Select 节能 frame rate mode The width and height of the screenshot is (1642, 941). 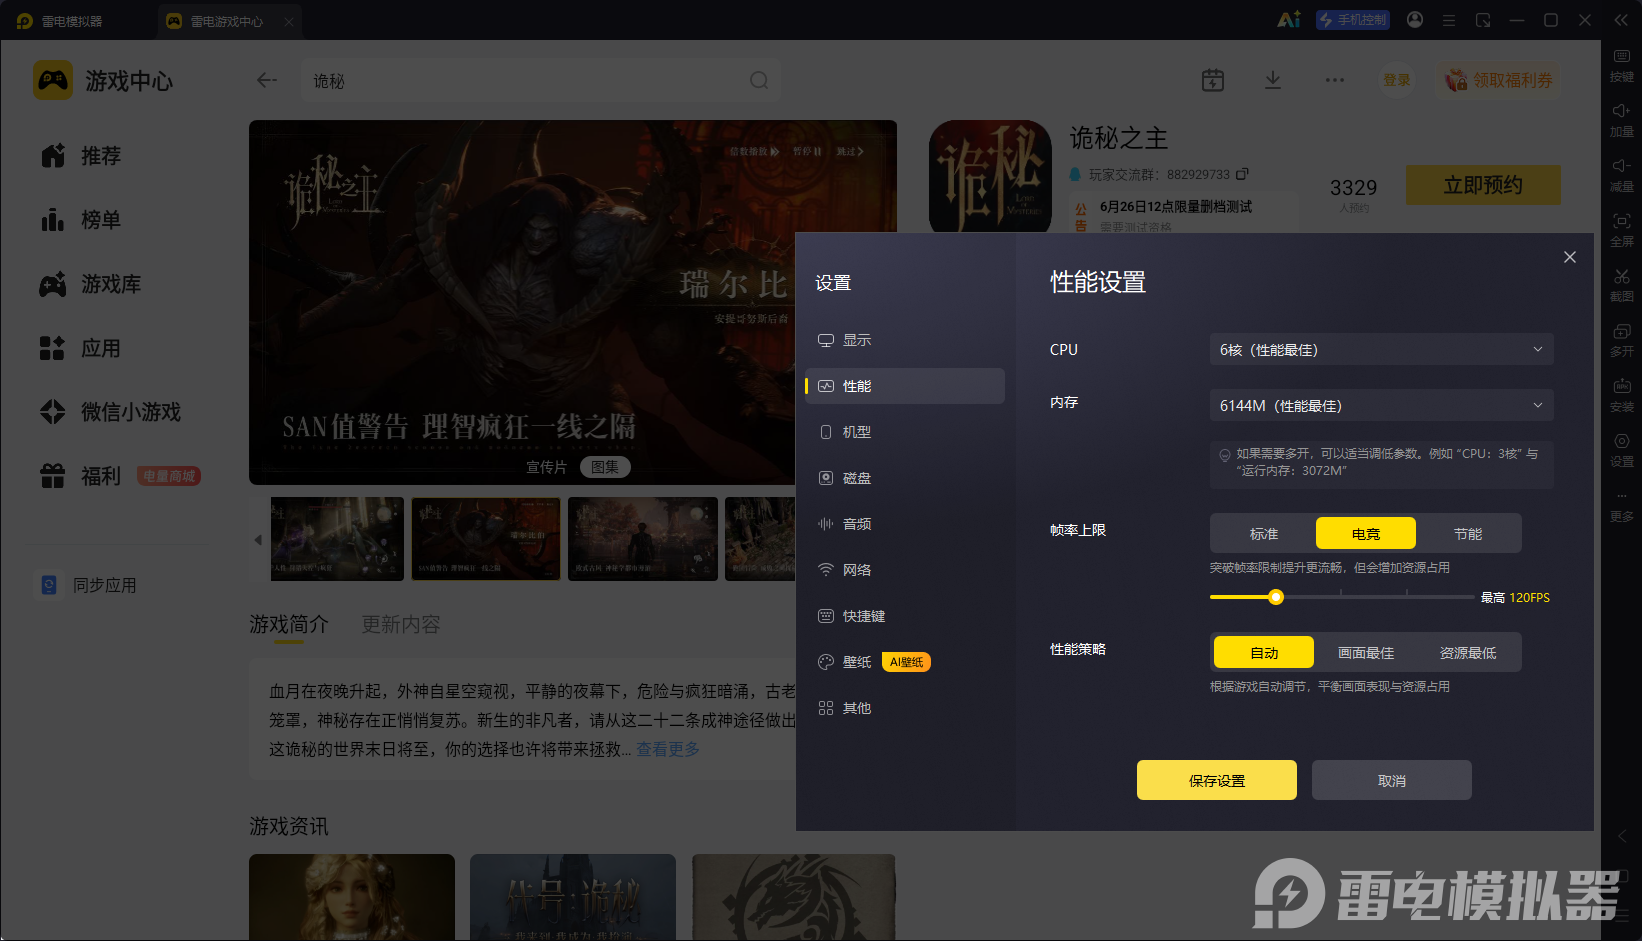tap(1468, 534)
